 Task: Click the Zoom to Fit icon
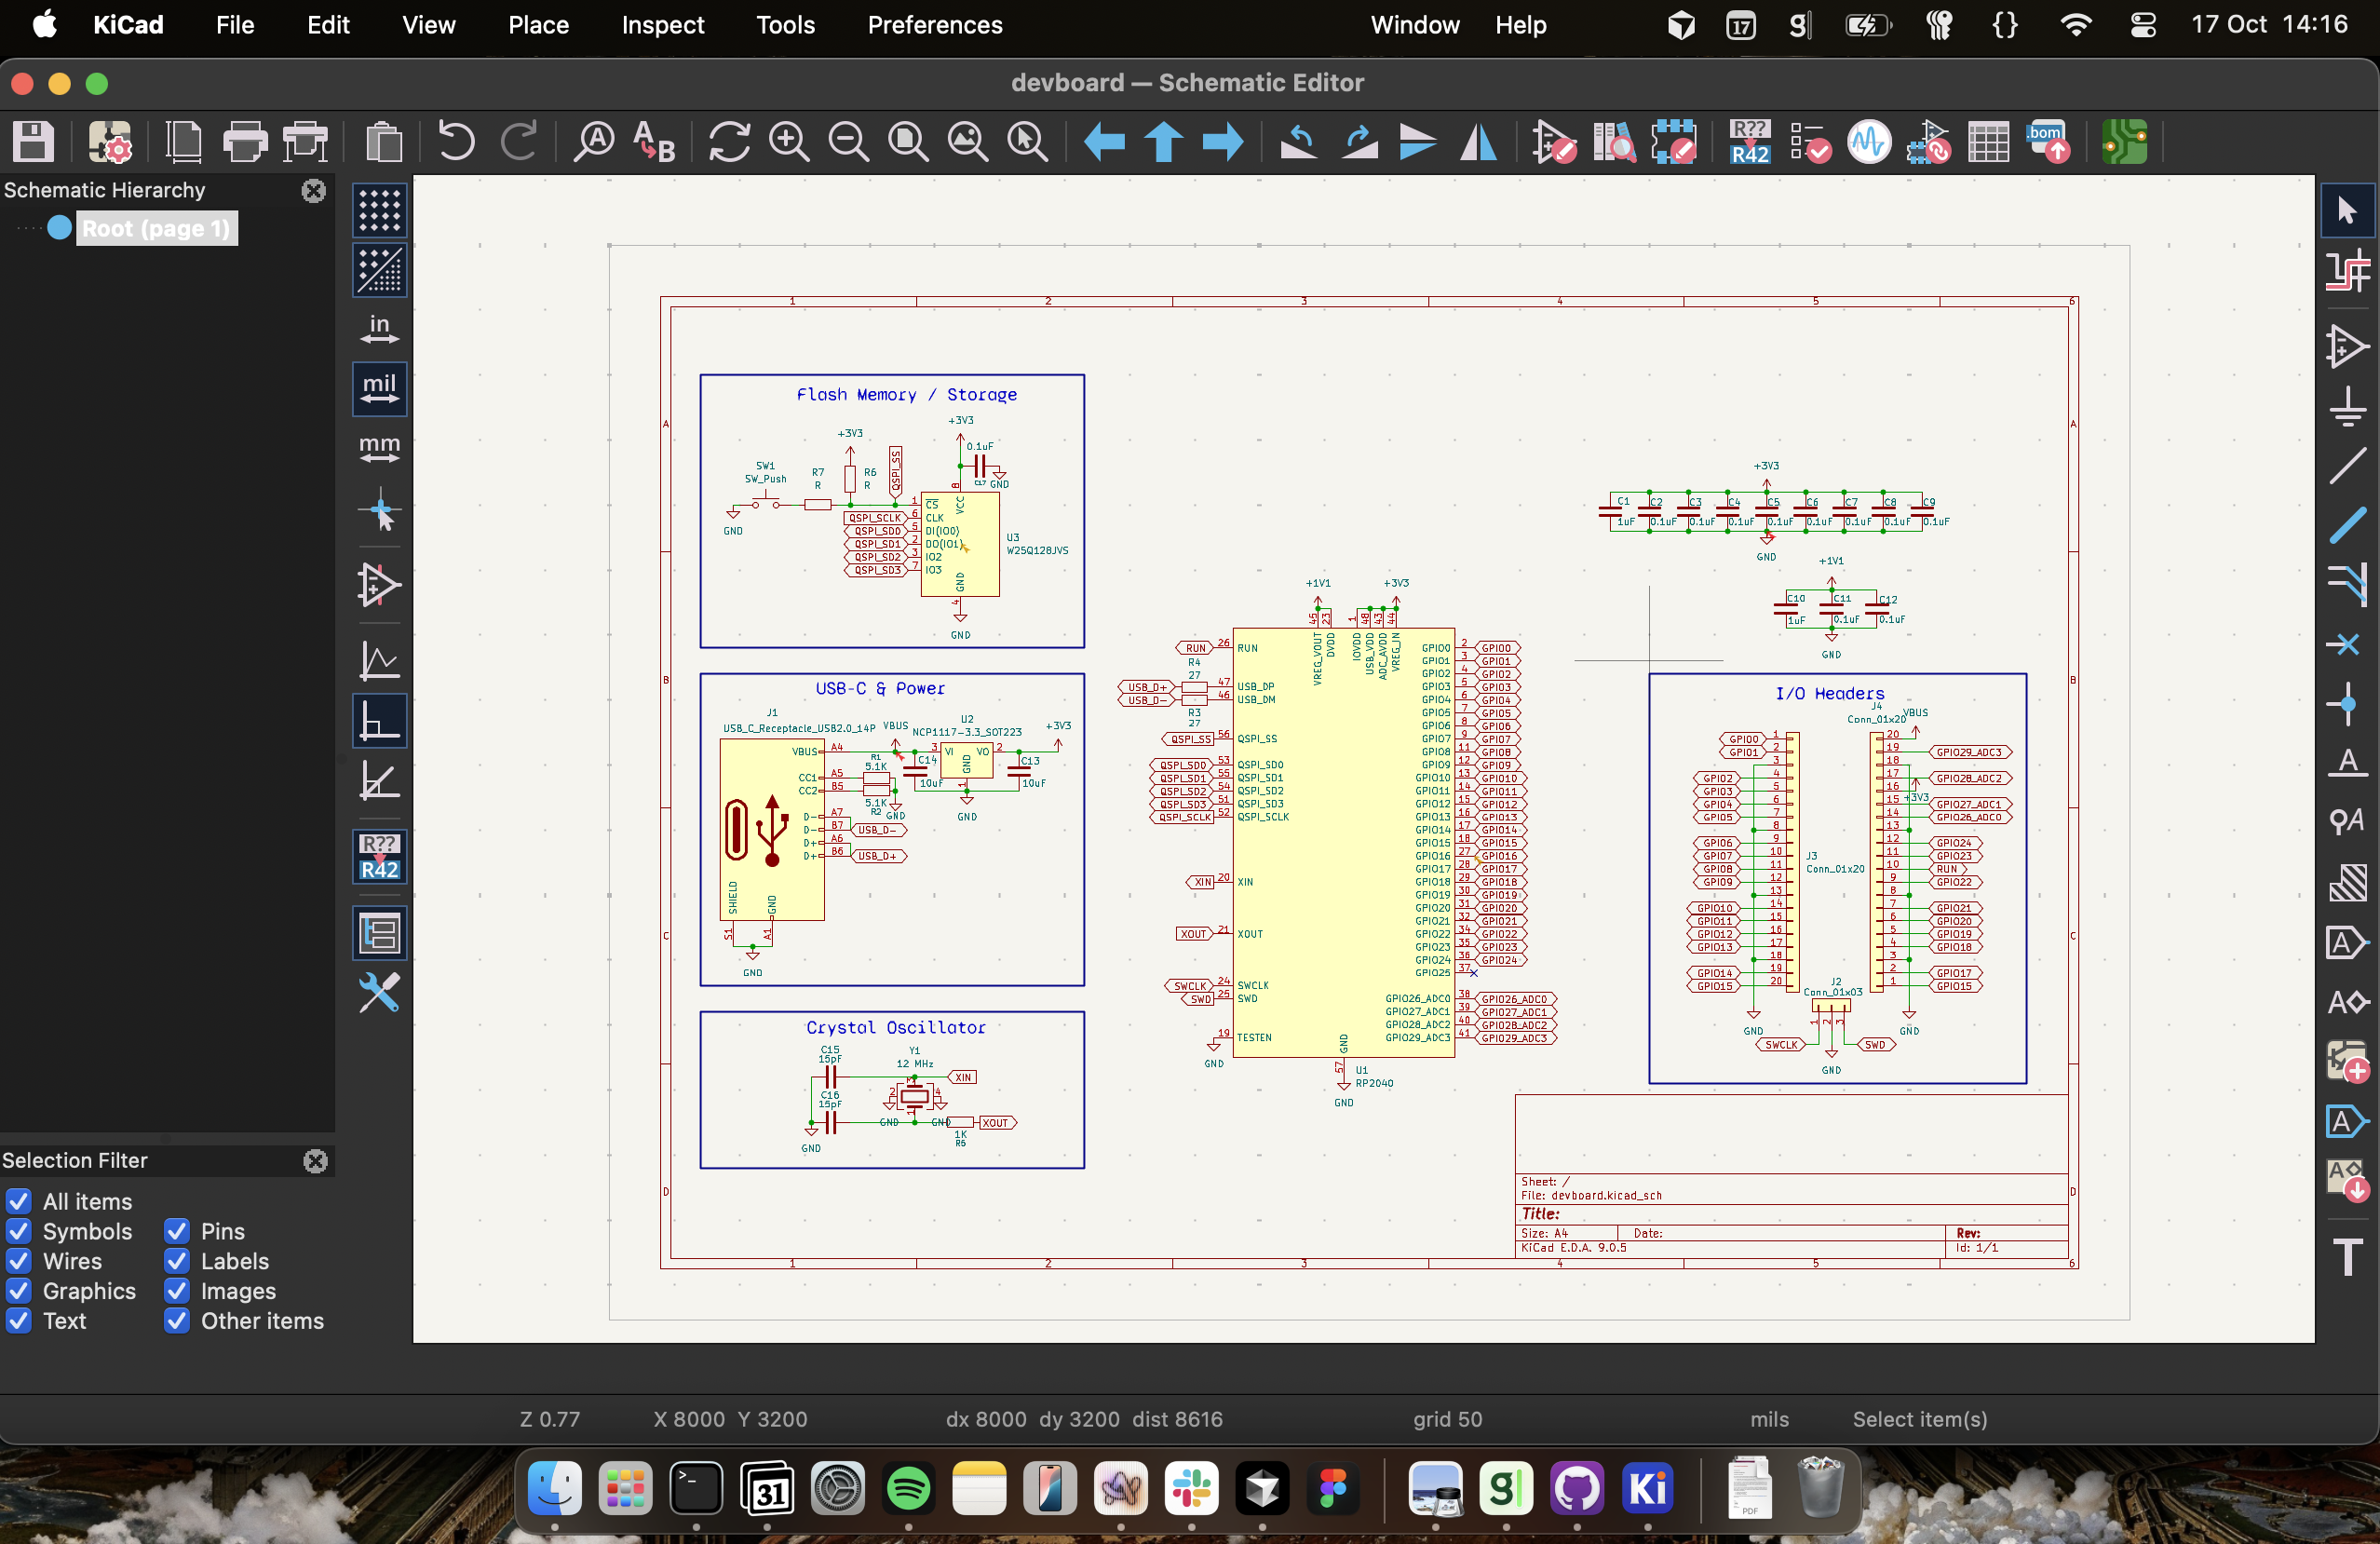coord(908,141)
